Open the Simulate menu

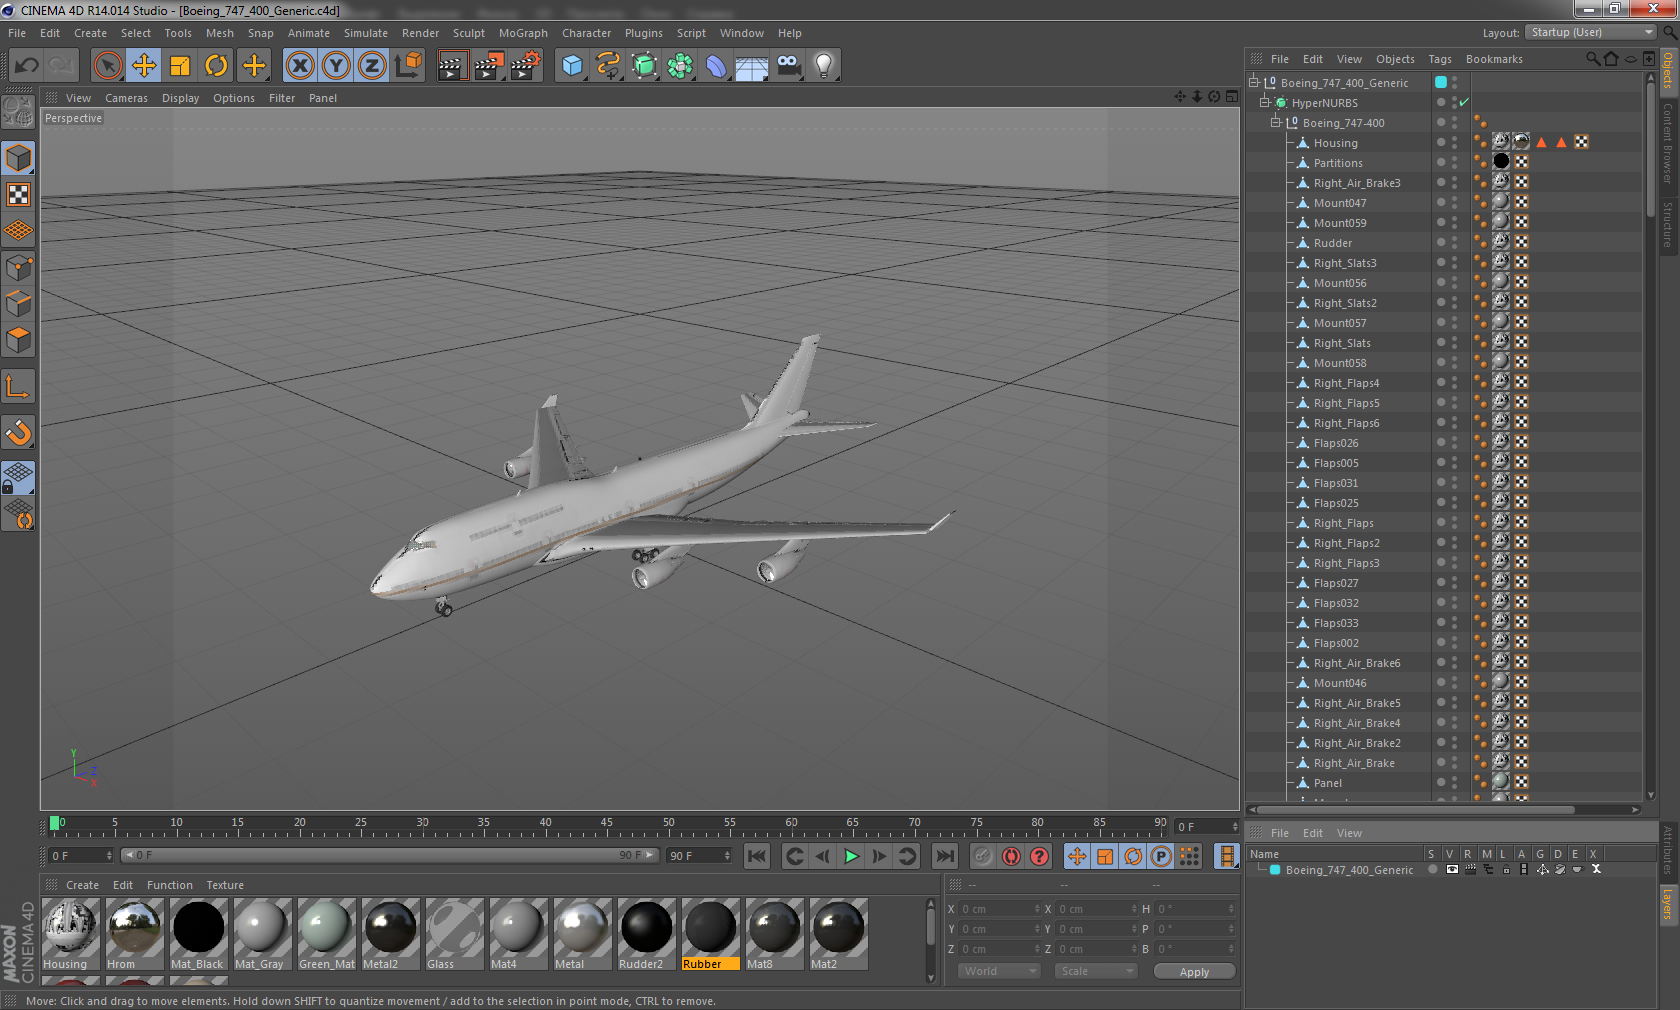[x=366, y=33]
